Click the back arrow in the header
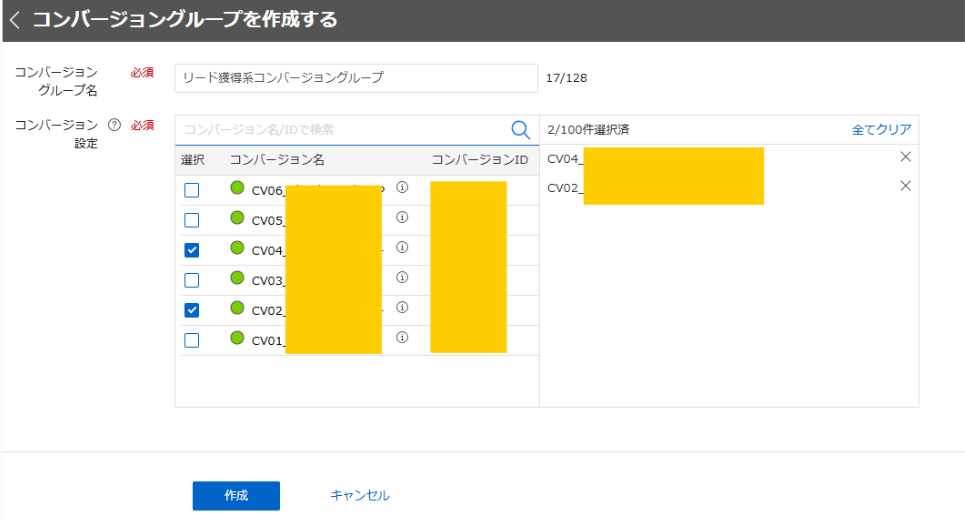 [15, 20]
